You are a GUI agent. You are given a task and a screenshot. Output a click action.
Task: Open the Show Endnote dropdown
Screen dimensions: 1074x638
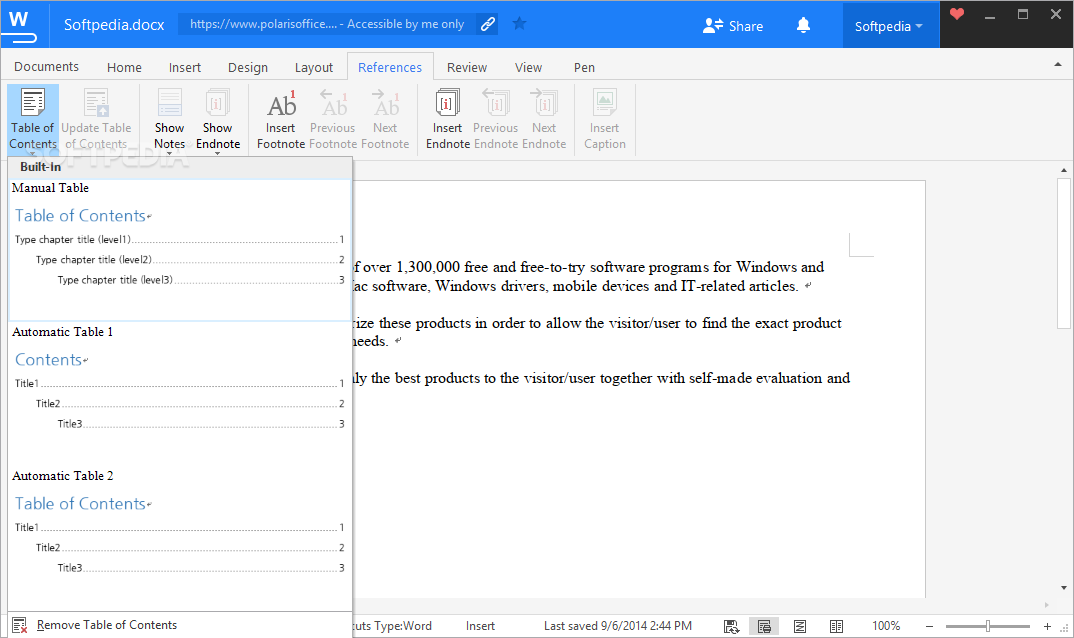click(x=218, y=119)
